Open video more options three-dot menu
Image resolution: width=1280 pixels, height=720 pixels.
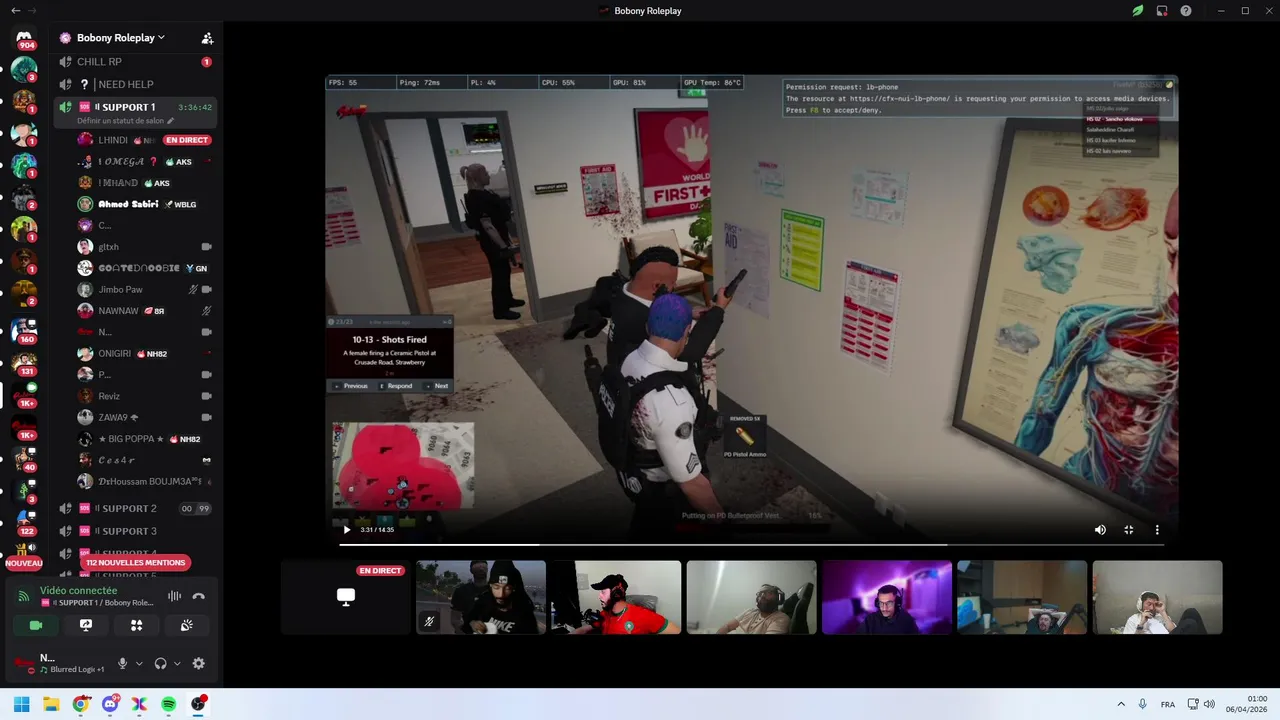point(1157,530)
